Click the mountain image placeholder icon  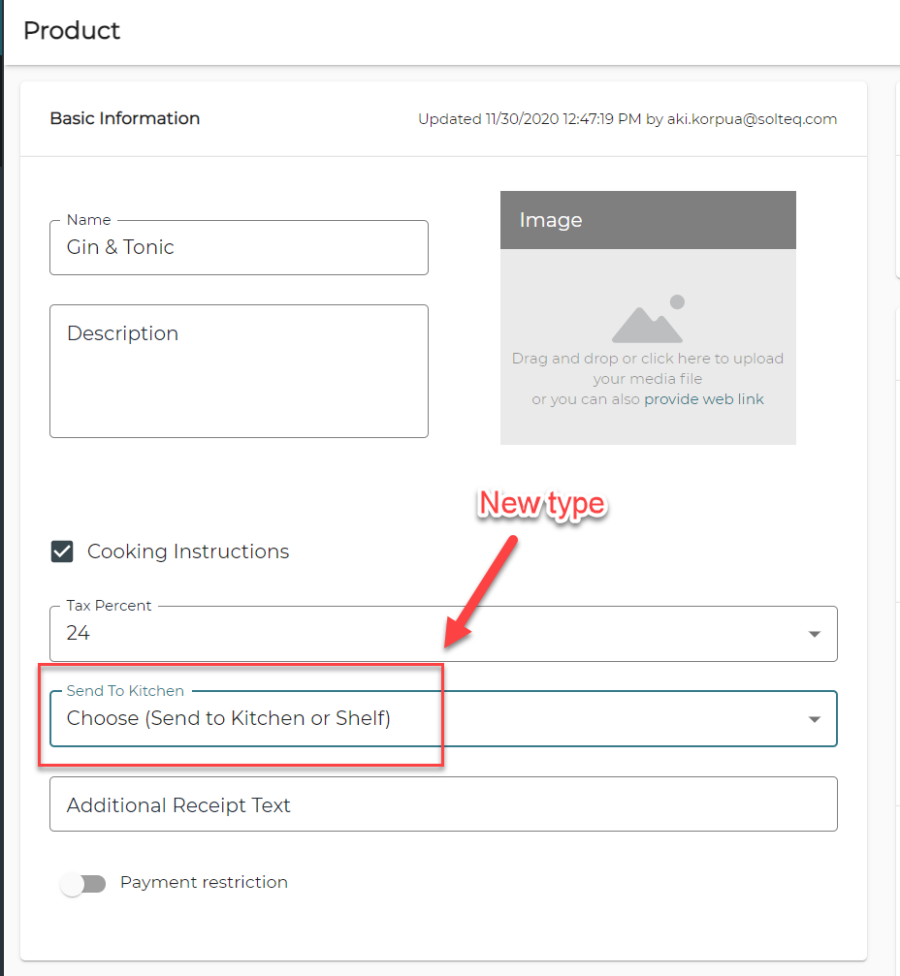(x=647, y=320)
